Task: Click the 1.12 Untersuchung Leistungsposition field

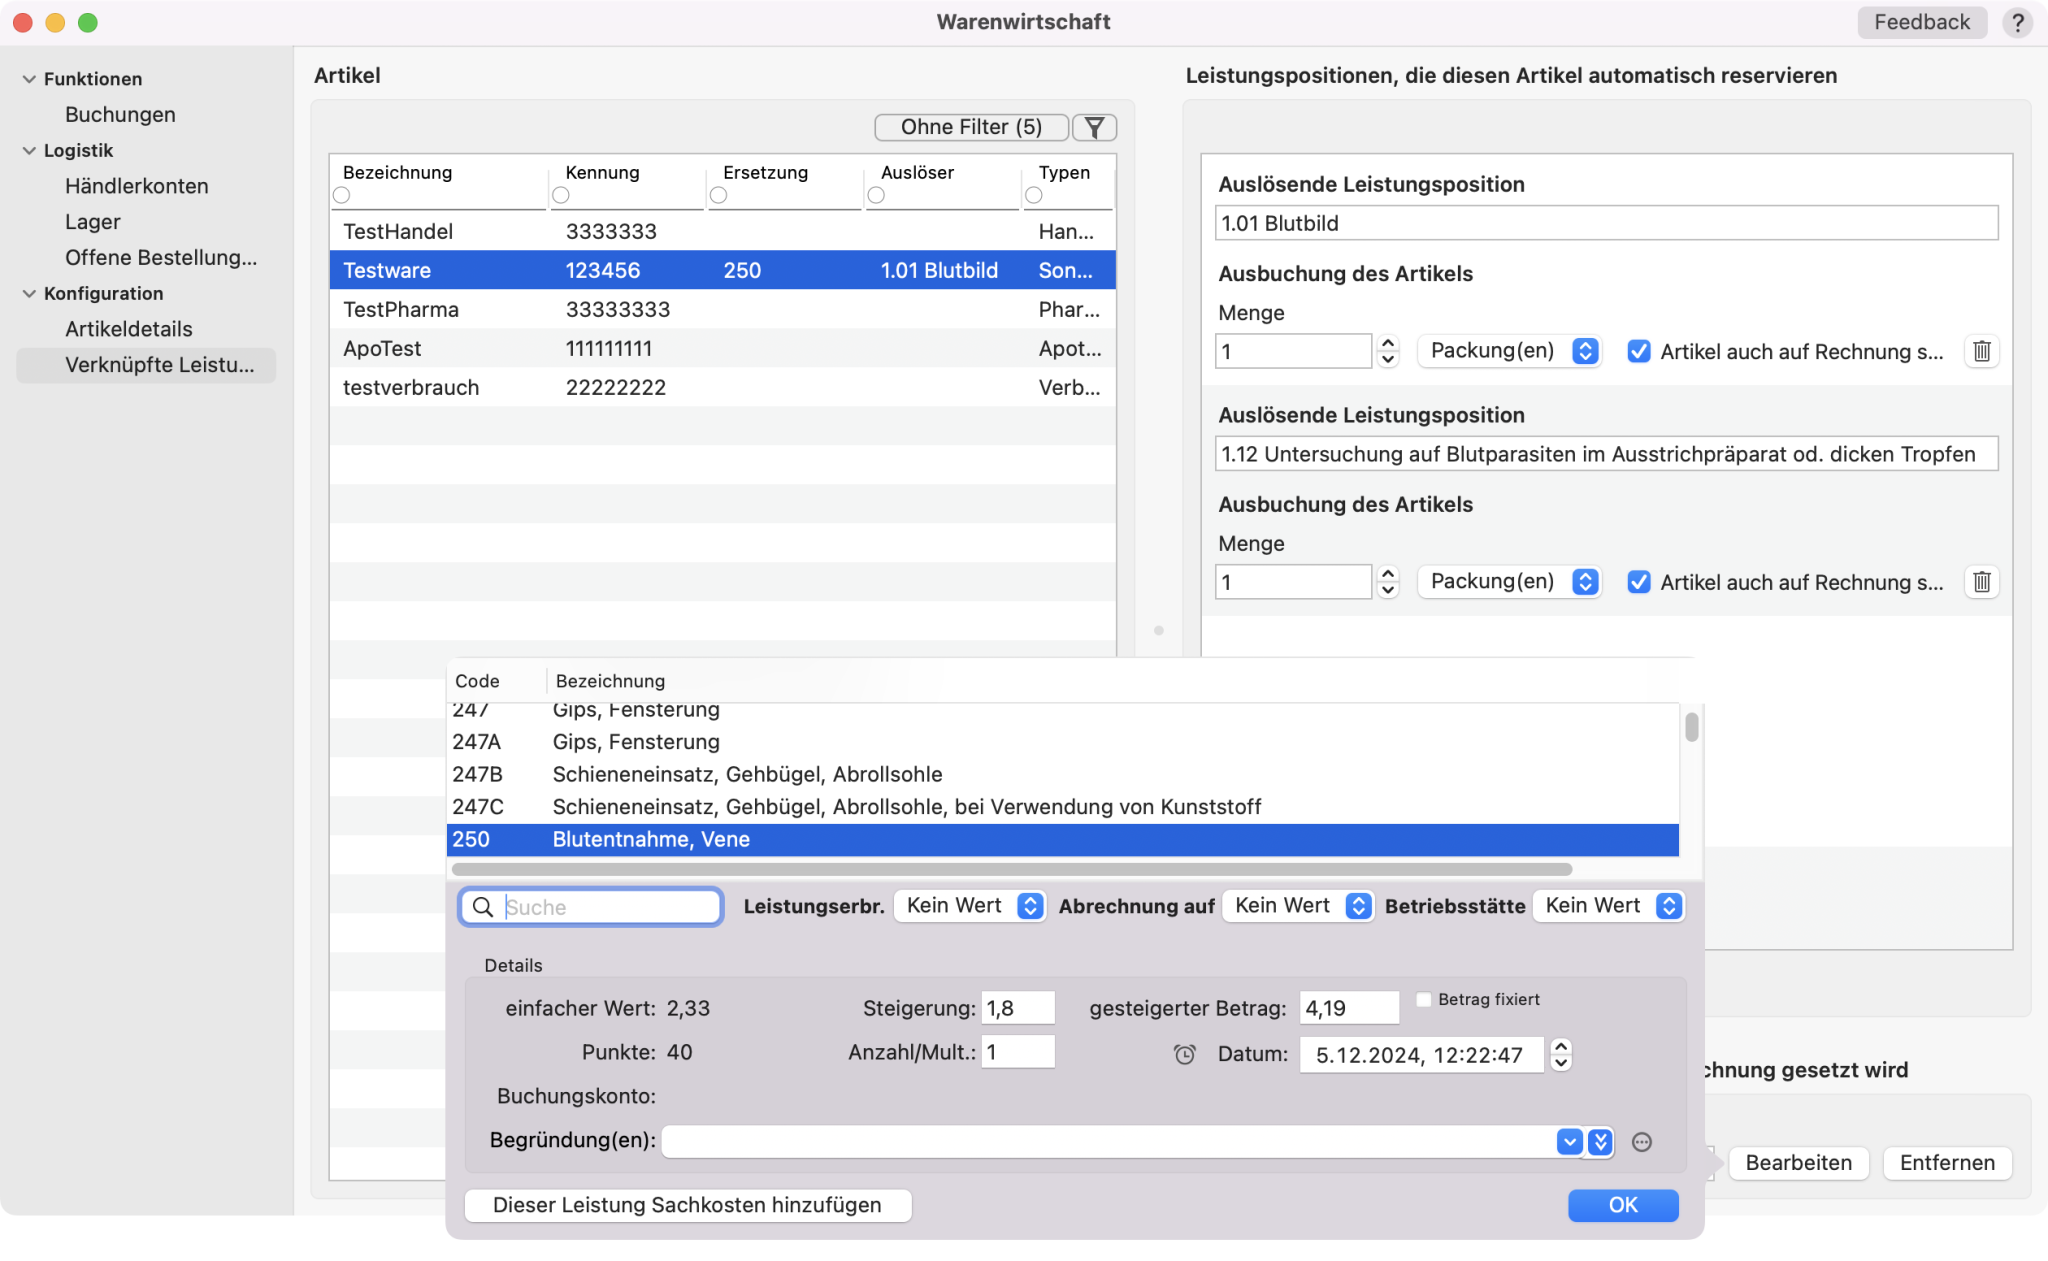Action: [1607, 454]
